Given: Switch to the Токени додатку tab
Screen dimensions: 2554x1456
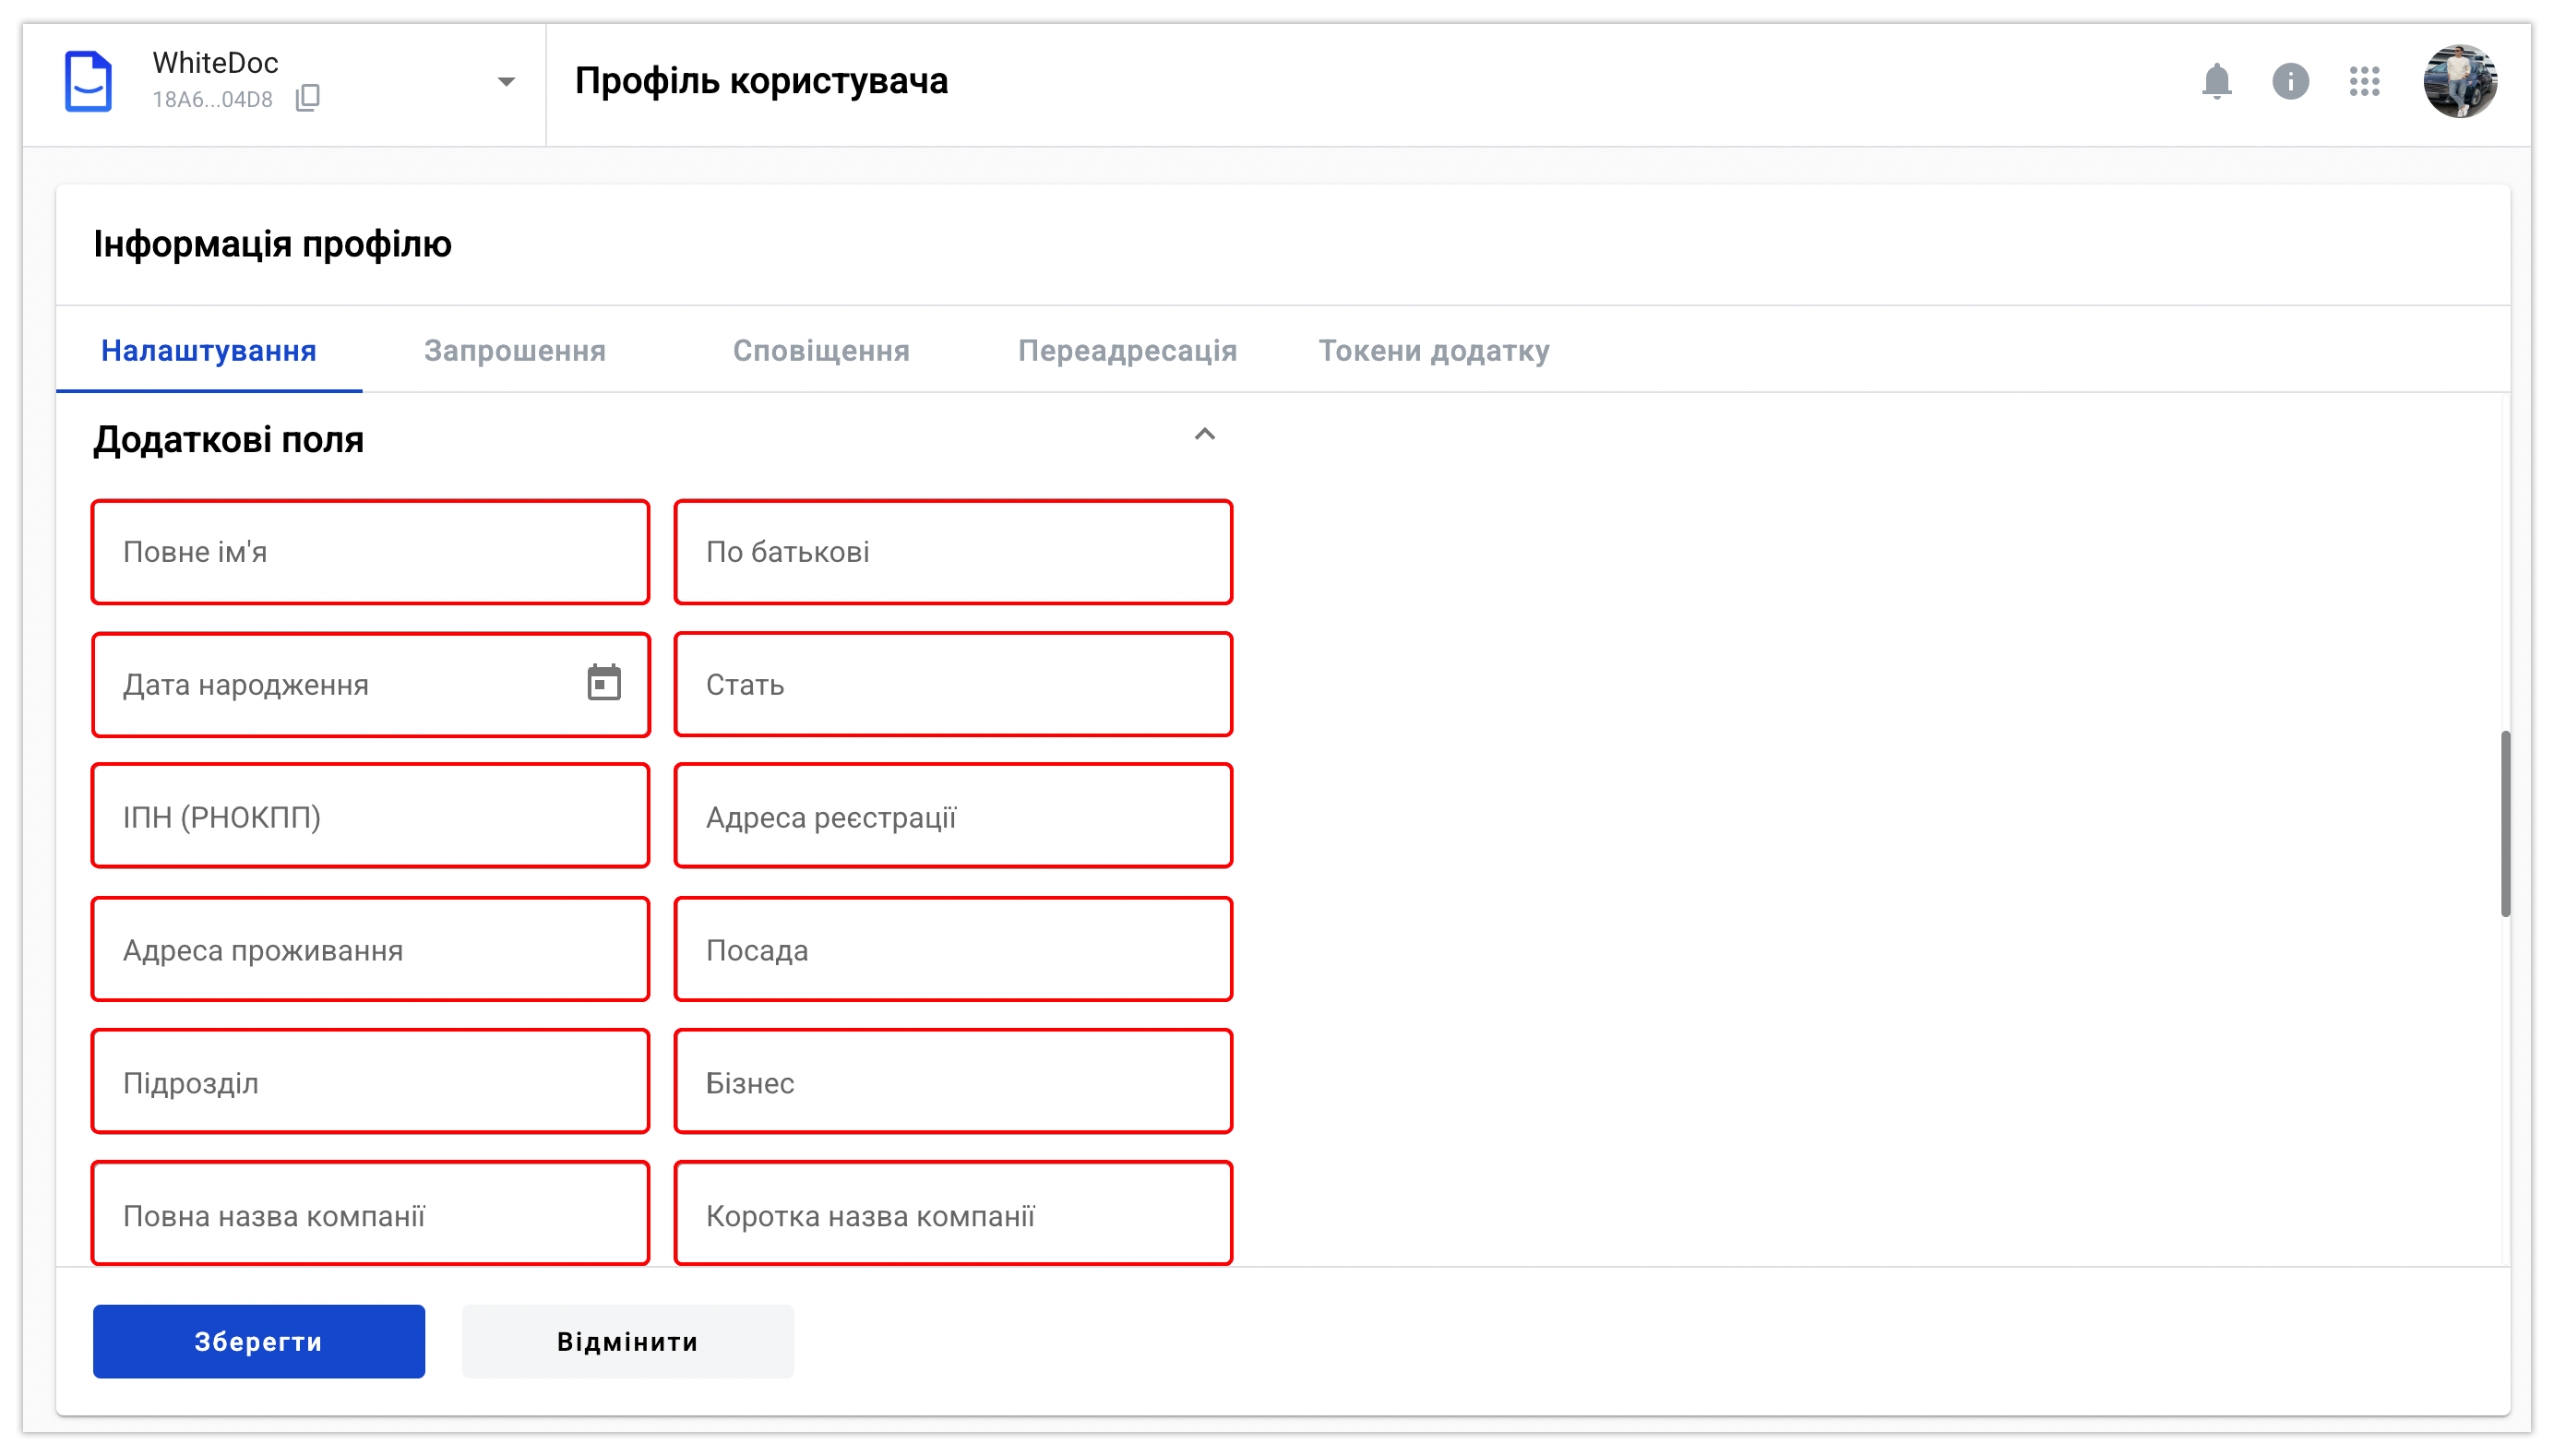Looking at the screenshot, I should click(1433, 351).
